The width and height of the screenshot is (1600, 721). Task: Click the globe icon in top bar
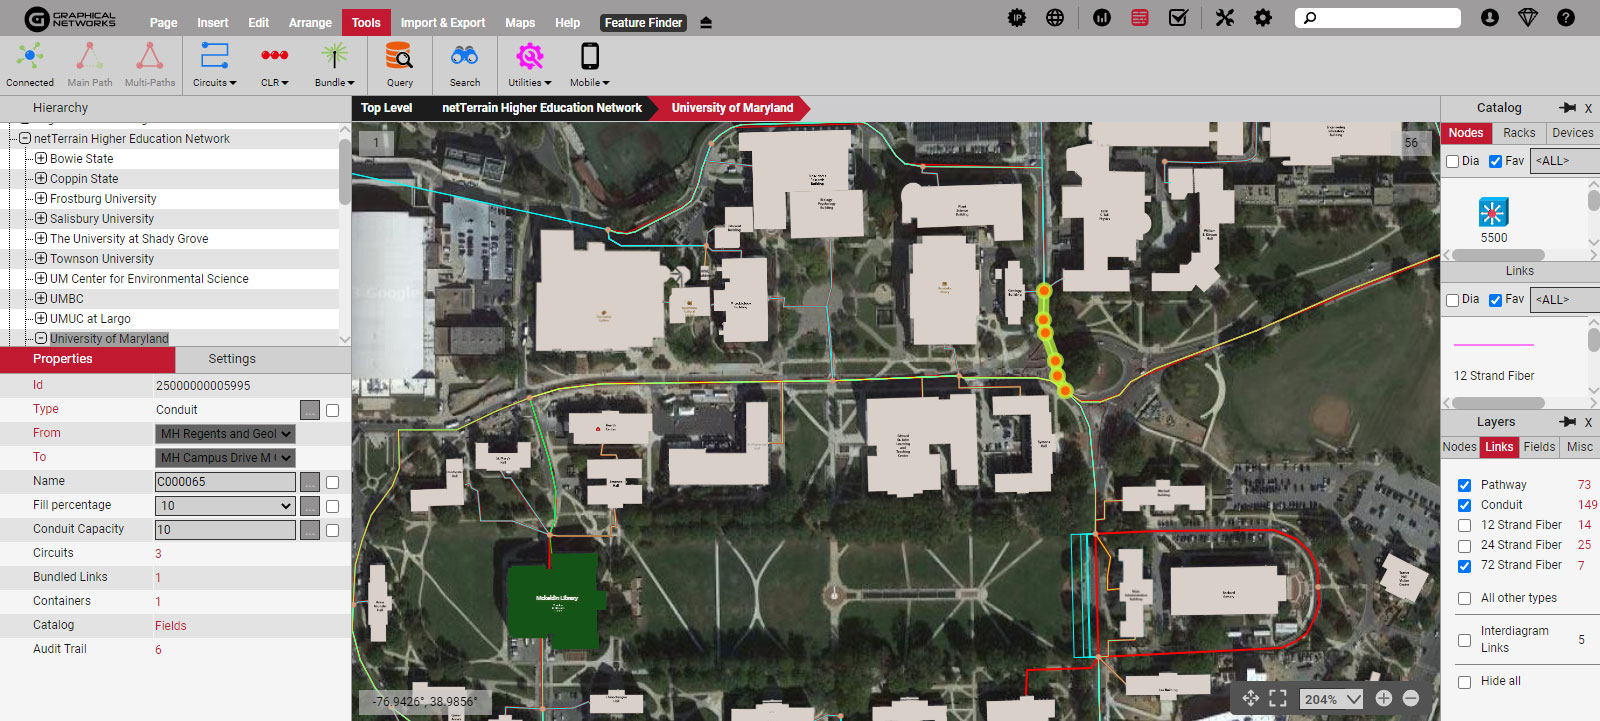1055,18
